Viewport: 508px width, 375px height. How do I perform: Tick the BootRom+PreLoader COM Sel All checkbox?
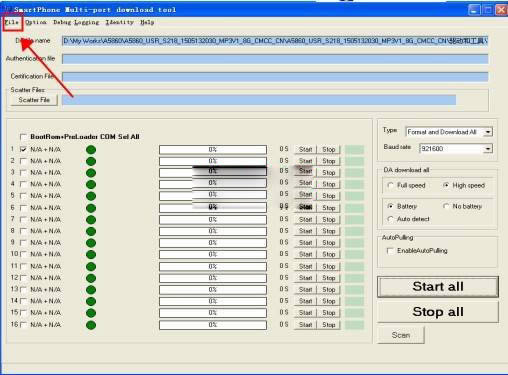coord(23,137)
